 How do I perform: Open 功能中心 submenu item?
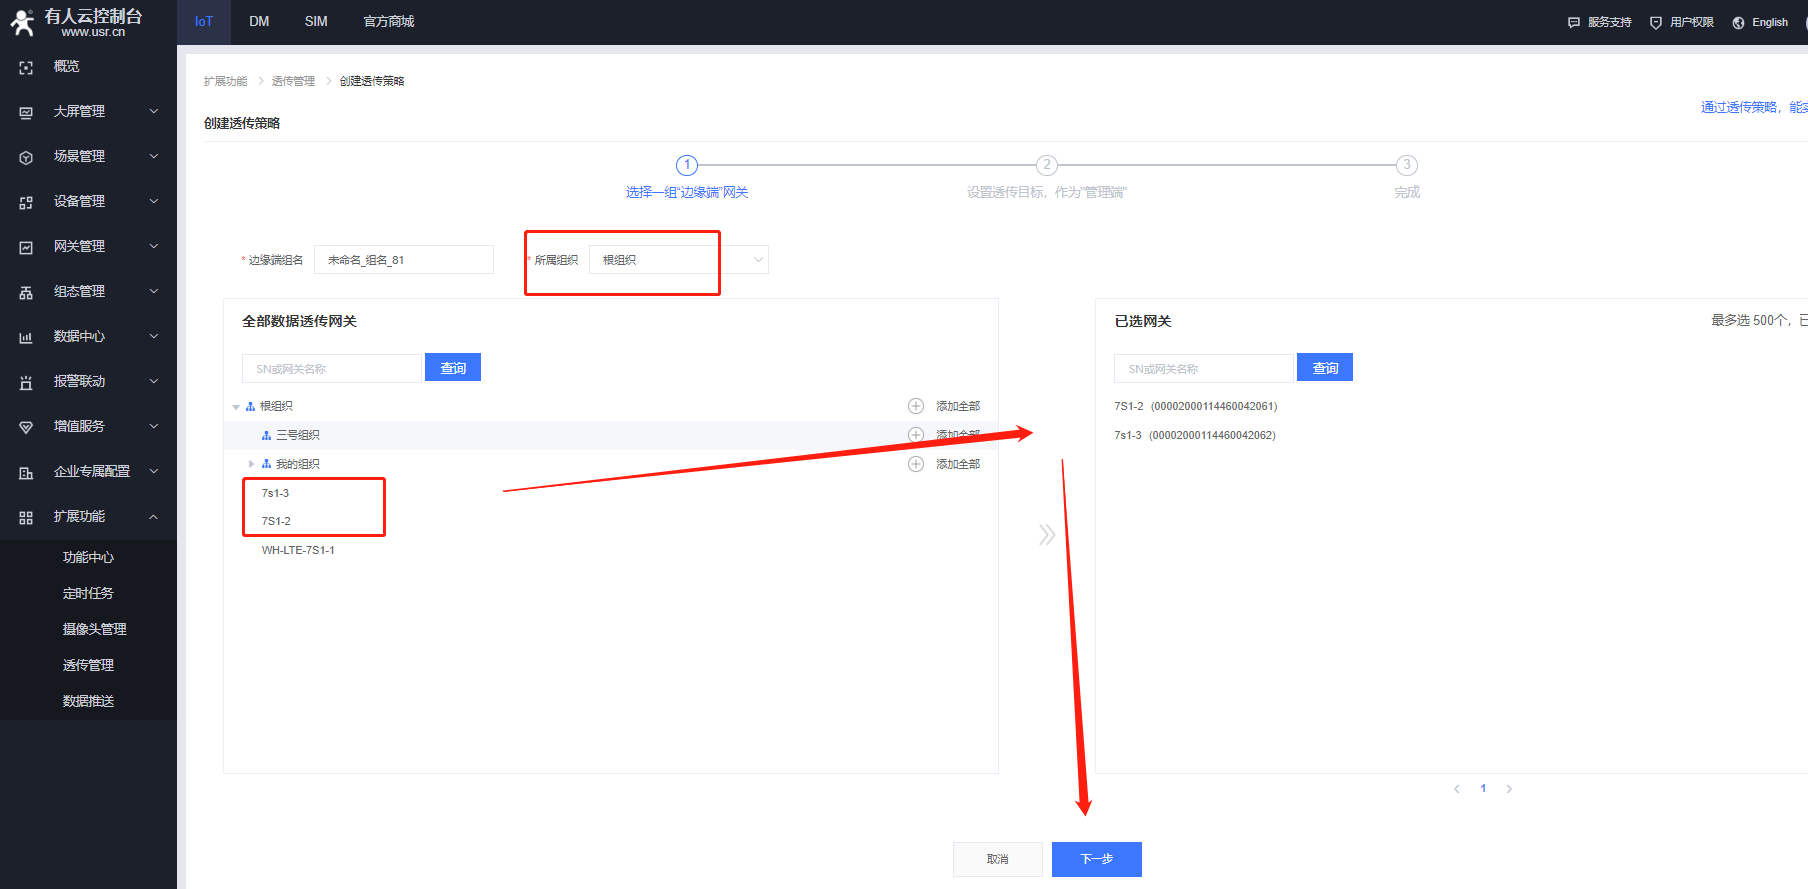coord(88,557)
